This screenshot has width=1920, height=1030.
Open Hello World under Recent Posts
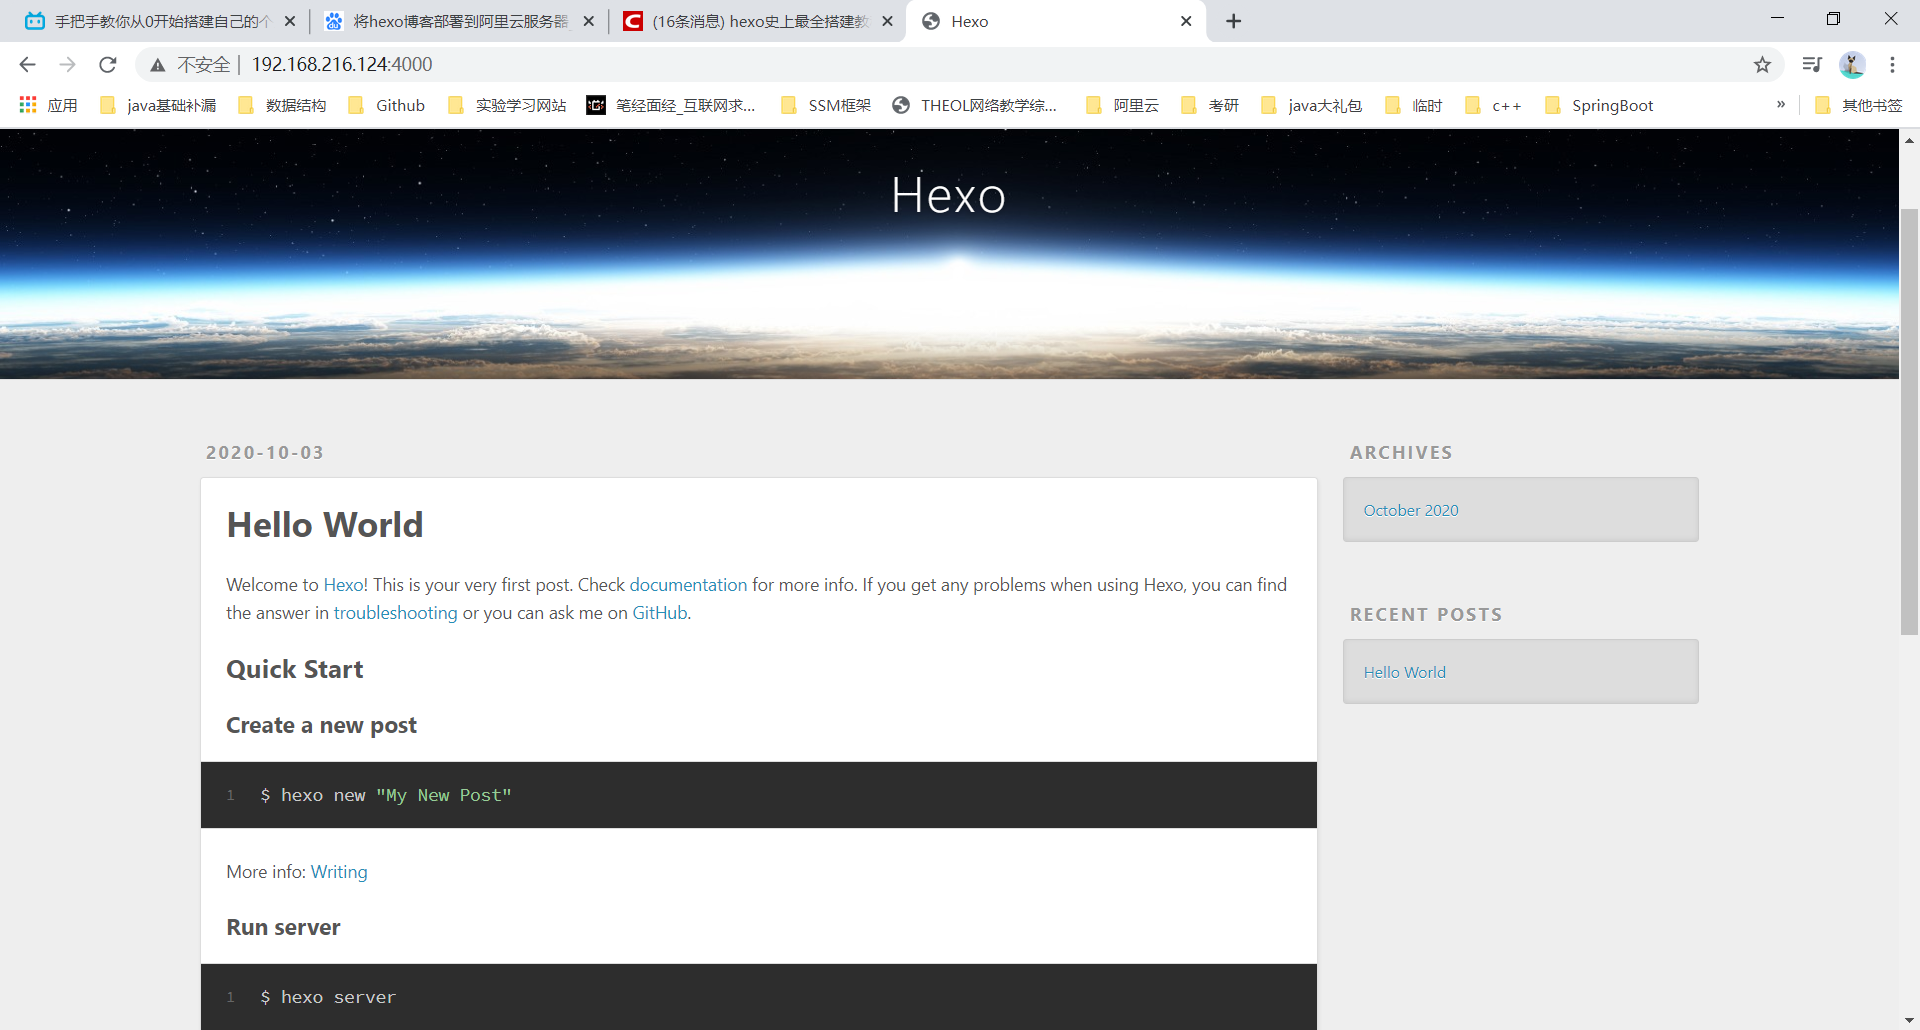pos(1404,672)
